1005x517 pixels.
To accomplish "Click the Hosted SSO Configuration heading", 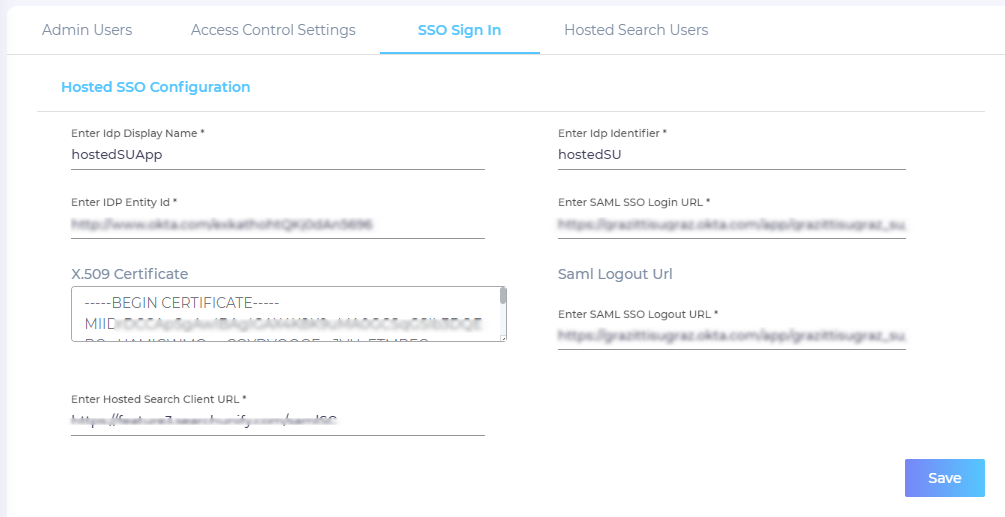I will click(x=155, y=87).
